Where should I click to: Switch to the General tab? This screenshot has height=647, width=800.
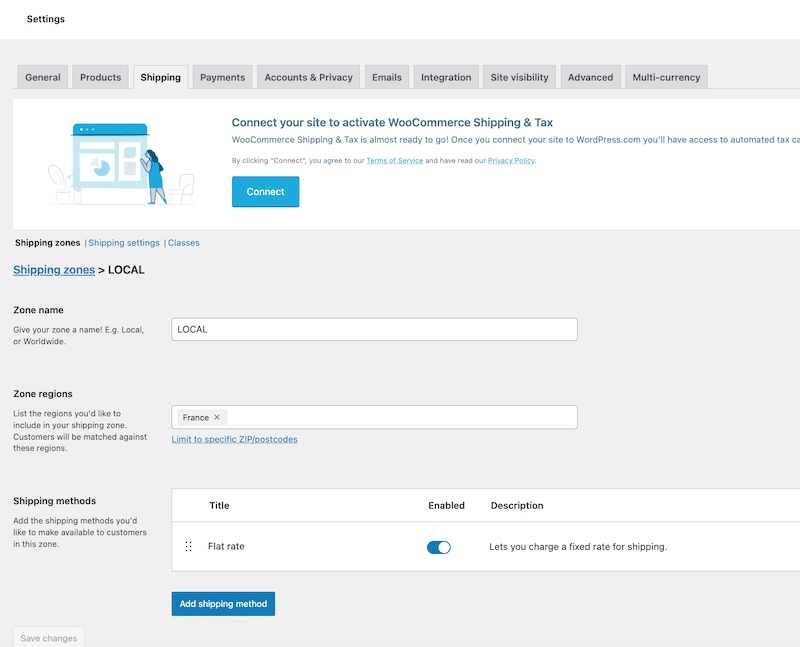pyautogui.click(x=42, y=76)
